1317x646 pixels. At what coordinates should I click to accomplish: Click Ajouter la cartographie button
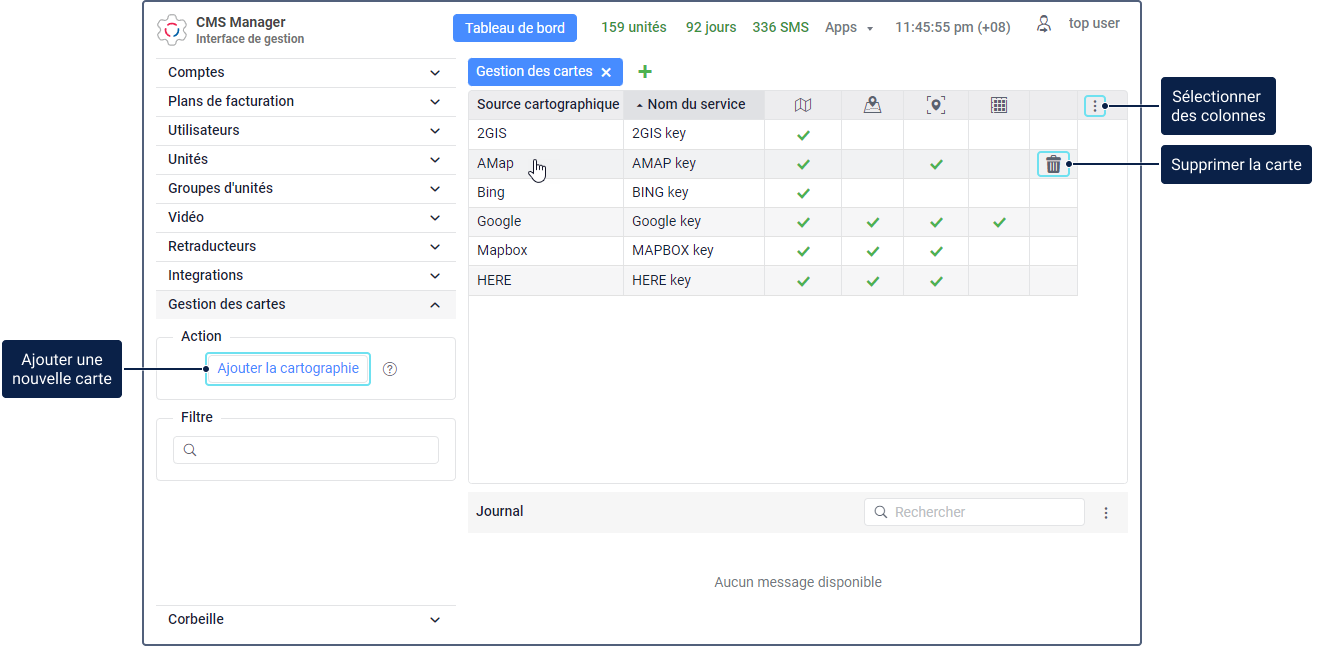(288, 369)
